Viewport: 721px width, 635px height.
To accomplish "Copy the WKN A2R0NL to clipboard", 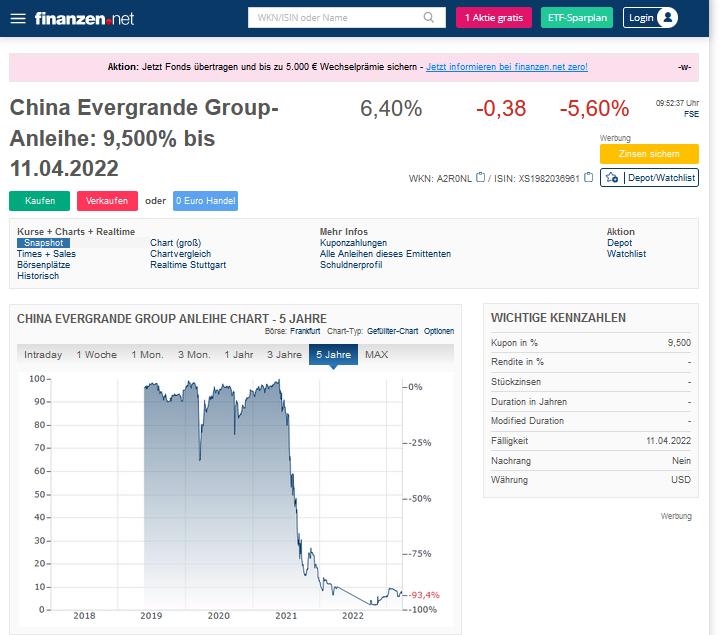I will pyautogui.click(x=481, y=178).
